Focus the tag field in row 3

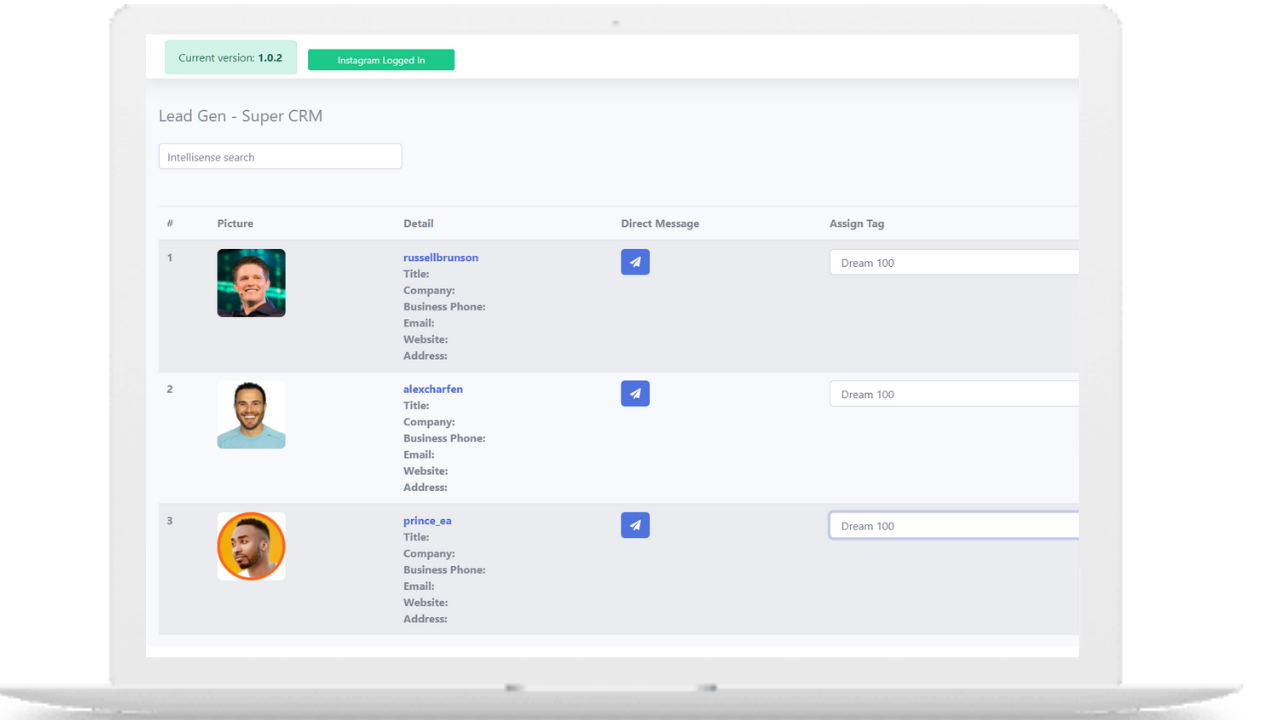[953, 526]
